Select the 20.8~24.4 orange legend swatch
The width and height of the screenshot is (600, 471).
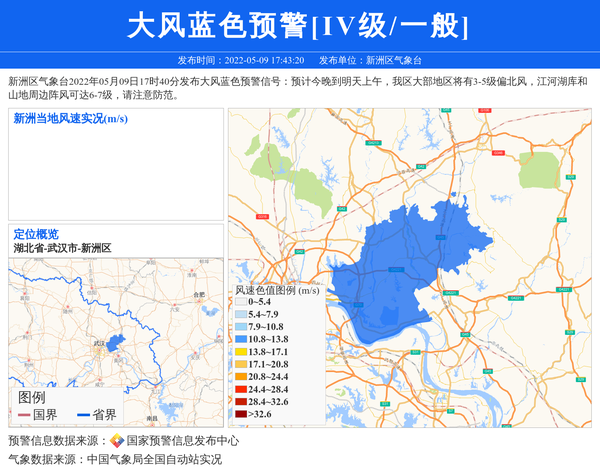[x=241, y=377]
